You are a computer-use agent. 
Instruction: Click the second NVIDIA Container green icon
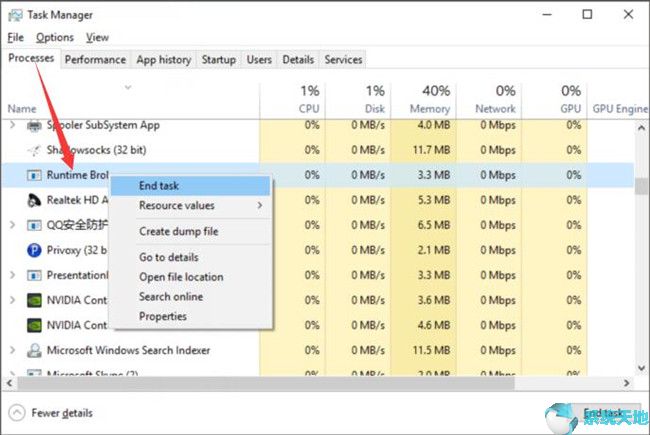click(x=34, y=325)
